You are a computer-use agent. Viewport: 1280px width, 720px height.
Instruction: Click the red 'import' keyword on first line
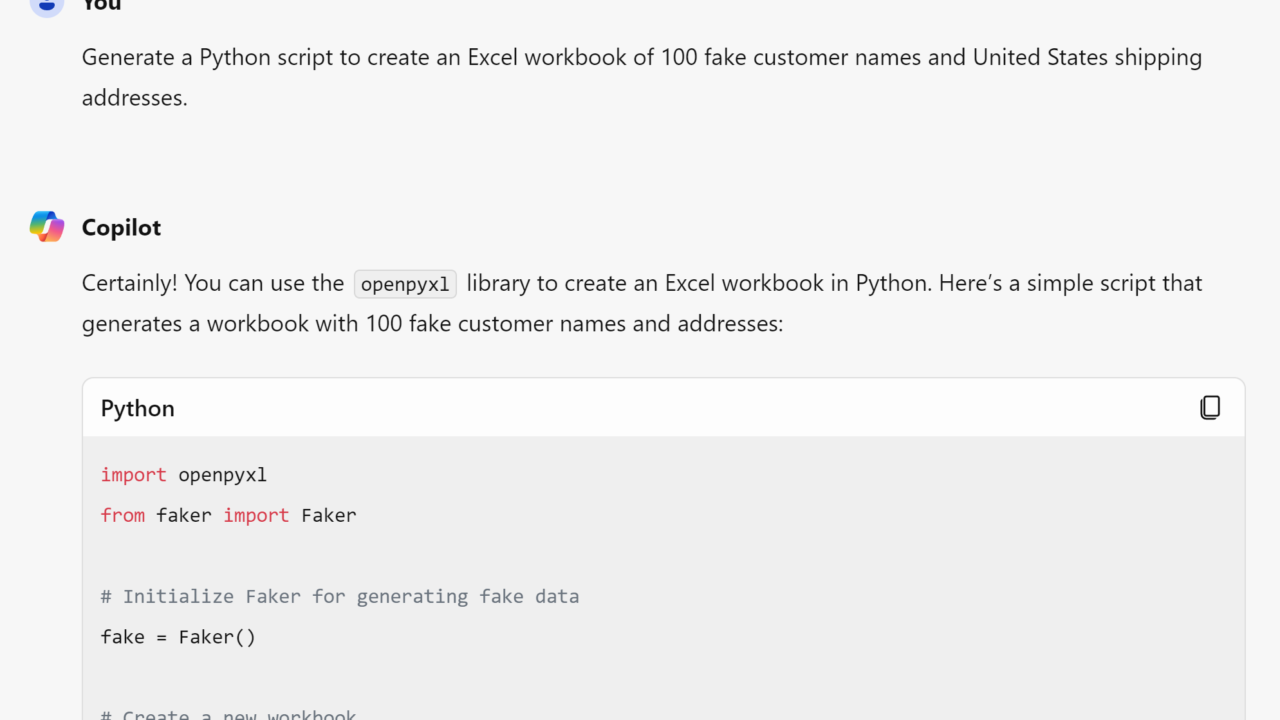133,475
